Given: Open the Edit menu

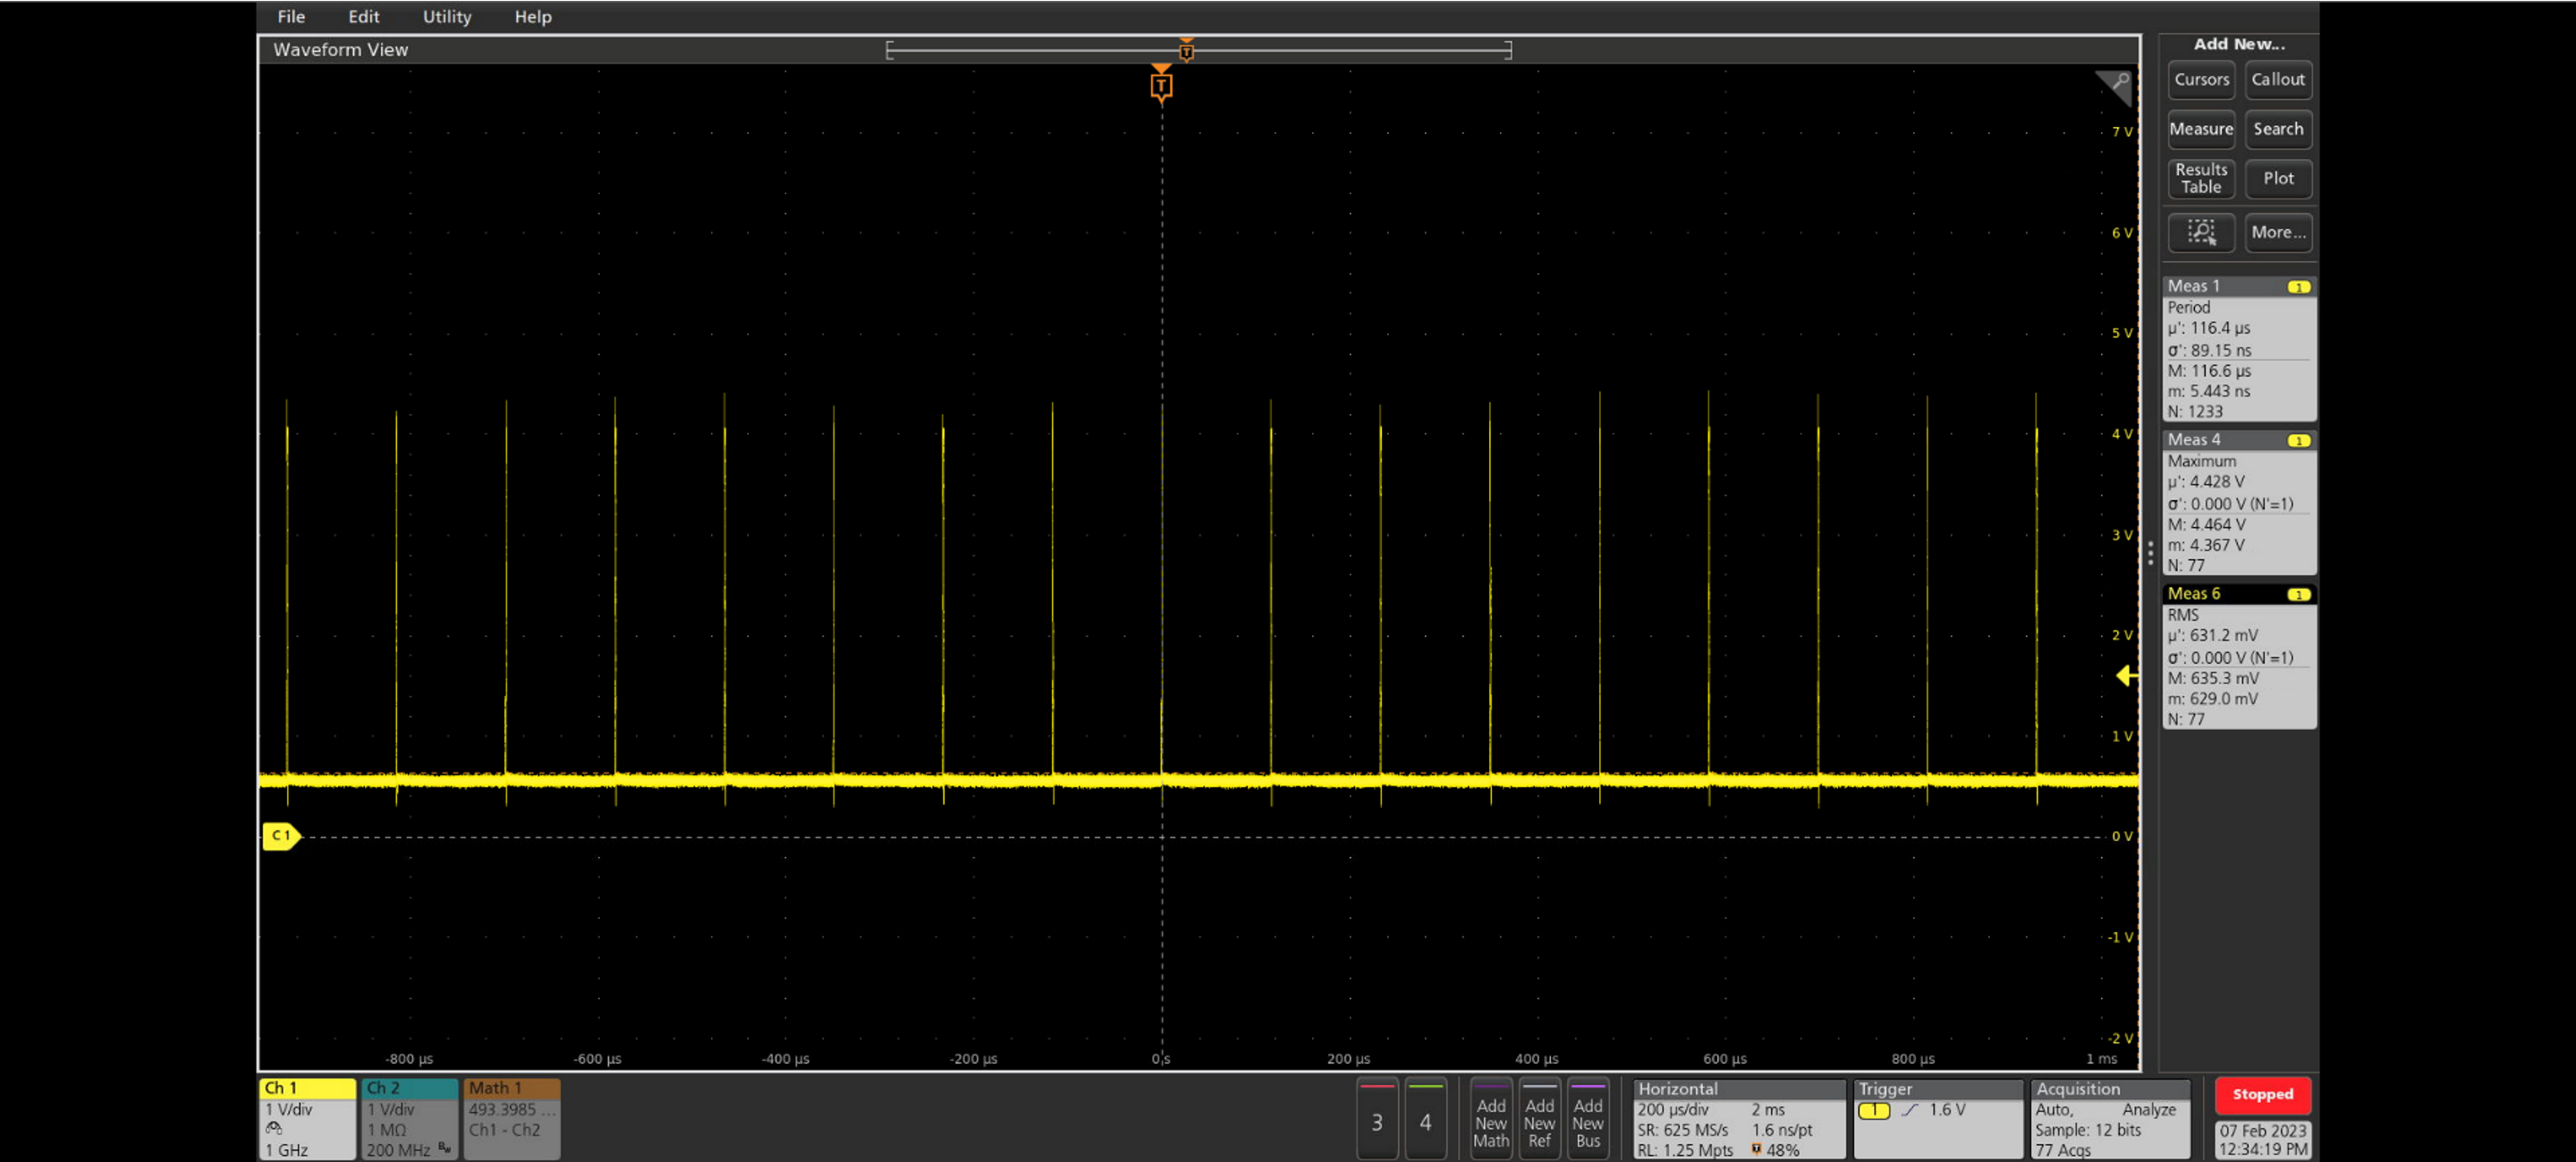Looking at the screenshot, I should pos(363,17).
